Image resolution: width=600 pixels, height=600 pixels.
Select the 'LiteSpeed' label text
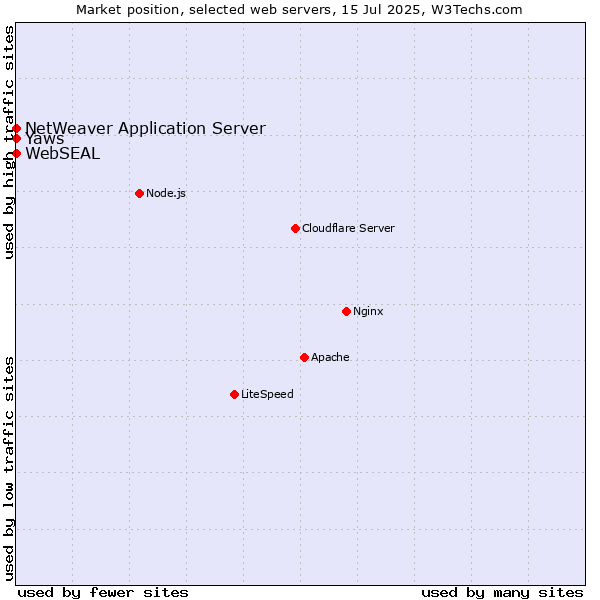tap(267, 394)
